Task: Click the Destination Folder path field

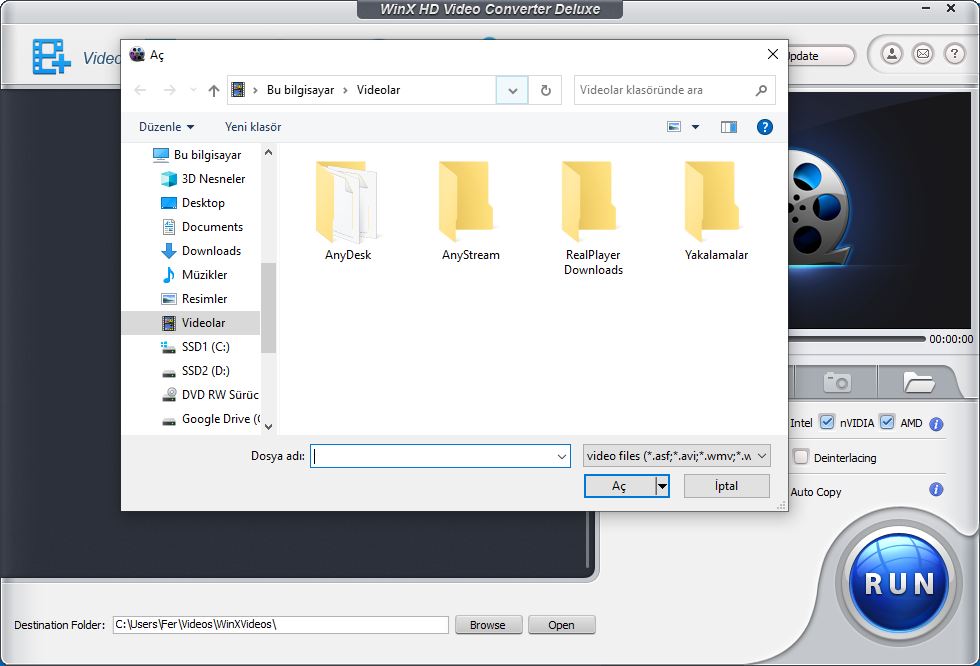Action: pos(281,624)
